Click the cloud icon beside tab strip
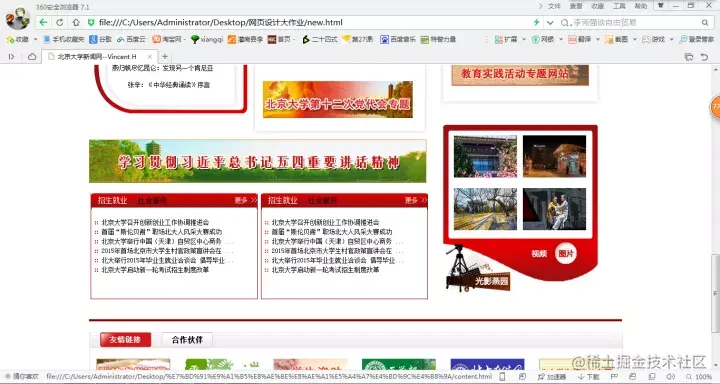Viewport: 720px width, 384px height. [x=32, y=56]
